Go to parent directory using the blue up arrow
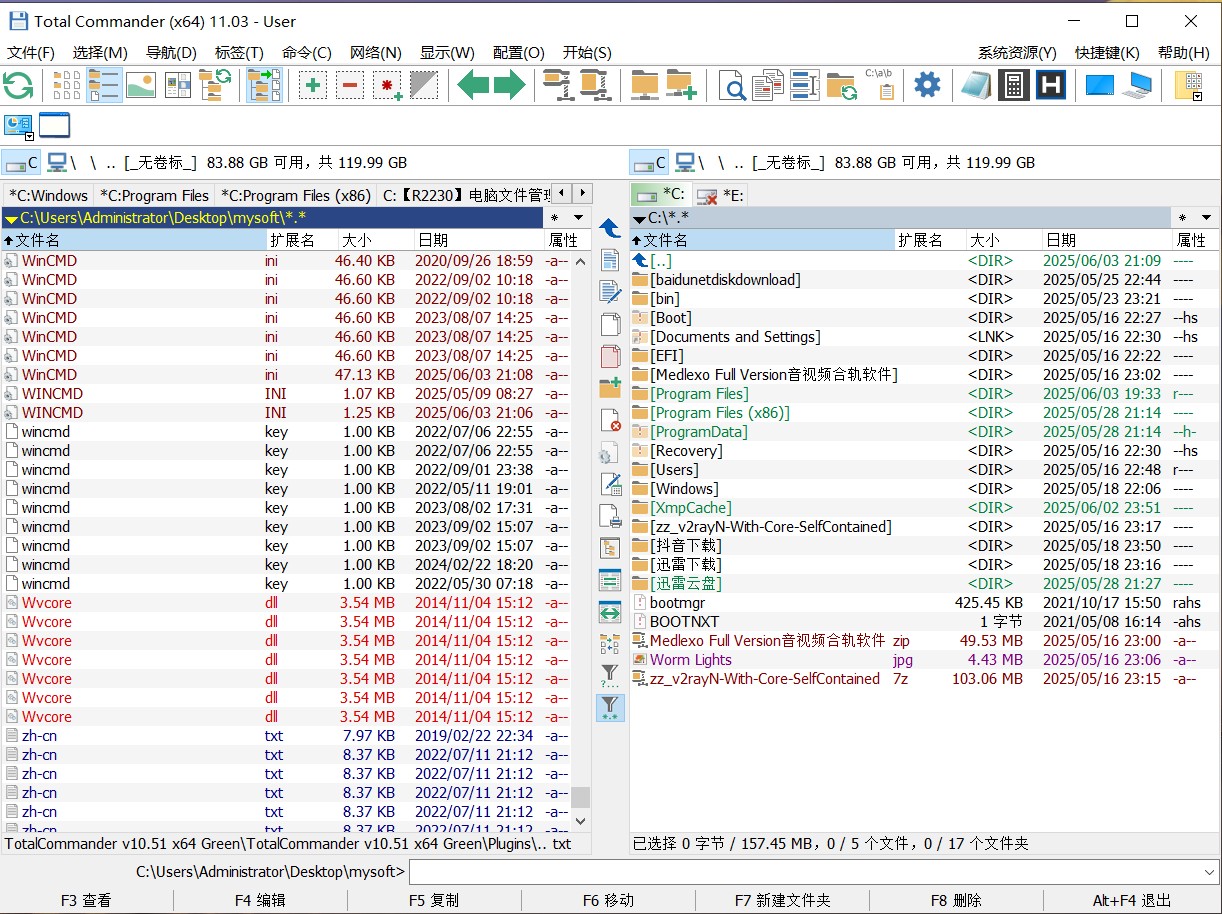Viewport: 1222px width, 914px height. tap(610, 228)
